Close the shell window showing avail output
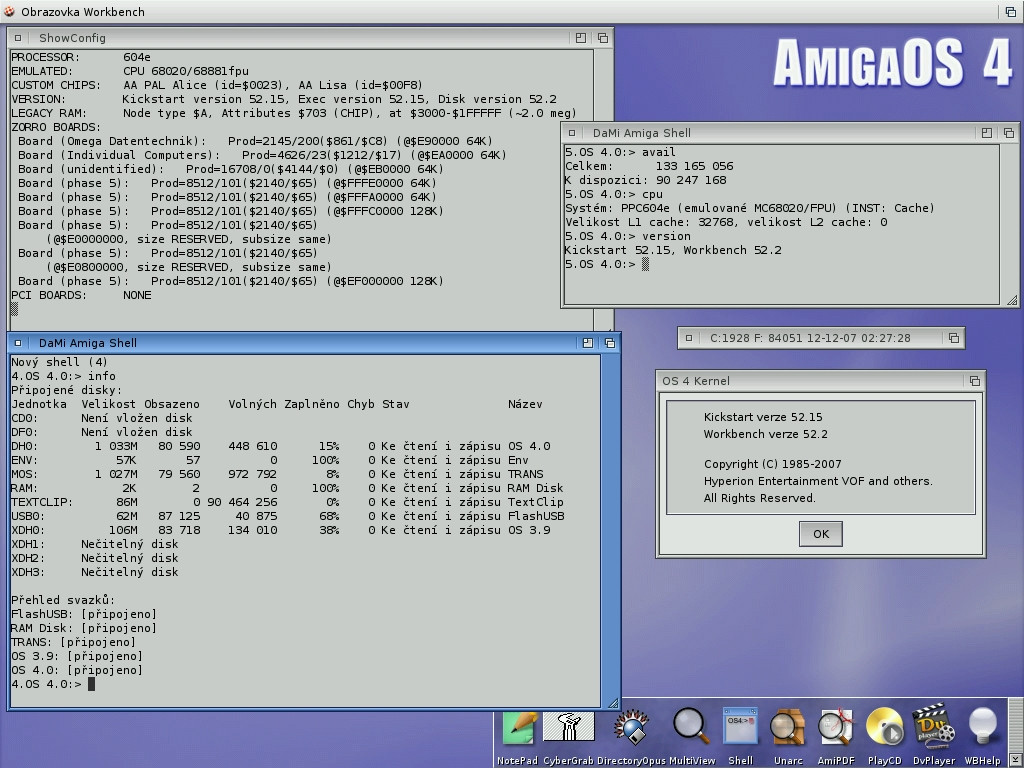Screen dimensions: 1024x768 [x=572, y=133]
